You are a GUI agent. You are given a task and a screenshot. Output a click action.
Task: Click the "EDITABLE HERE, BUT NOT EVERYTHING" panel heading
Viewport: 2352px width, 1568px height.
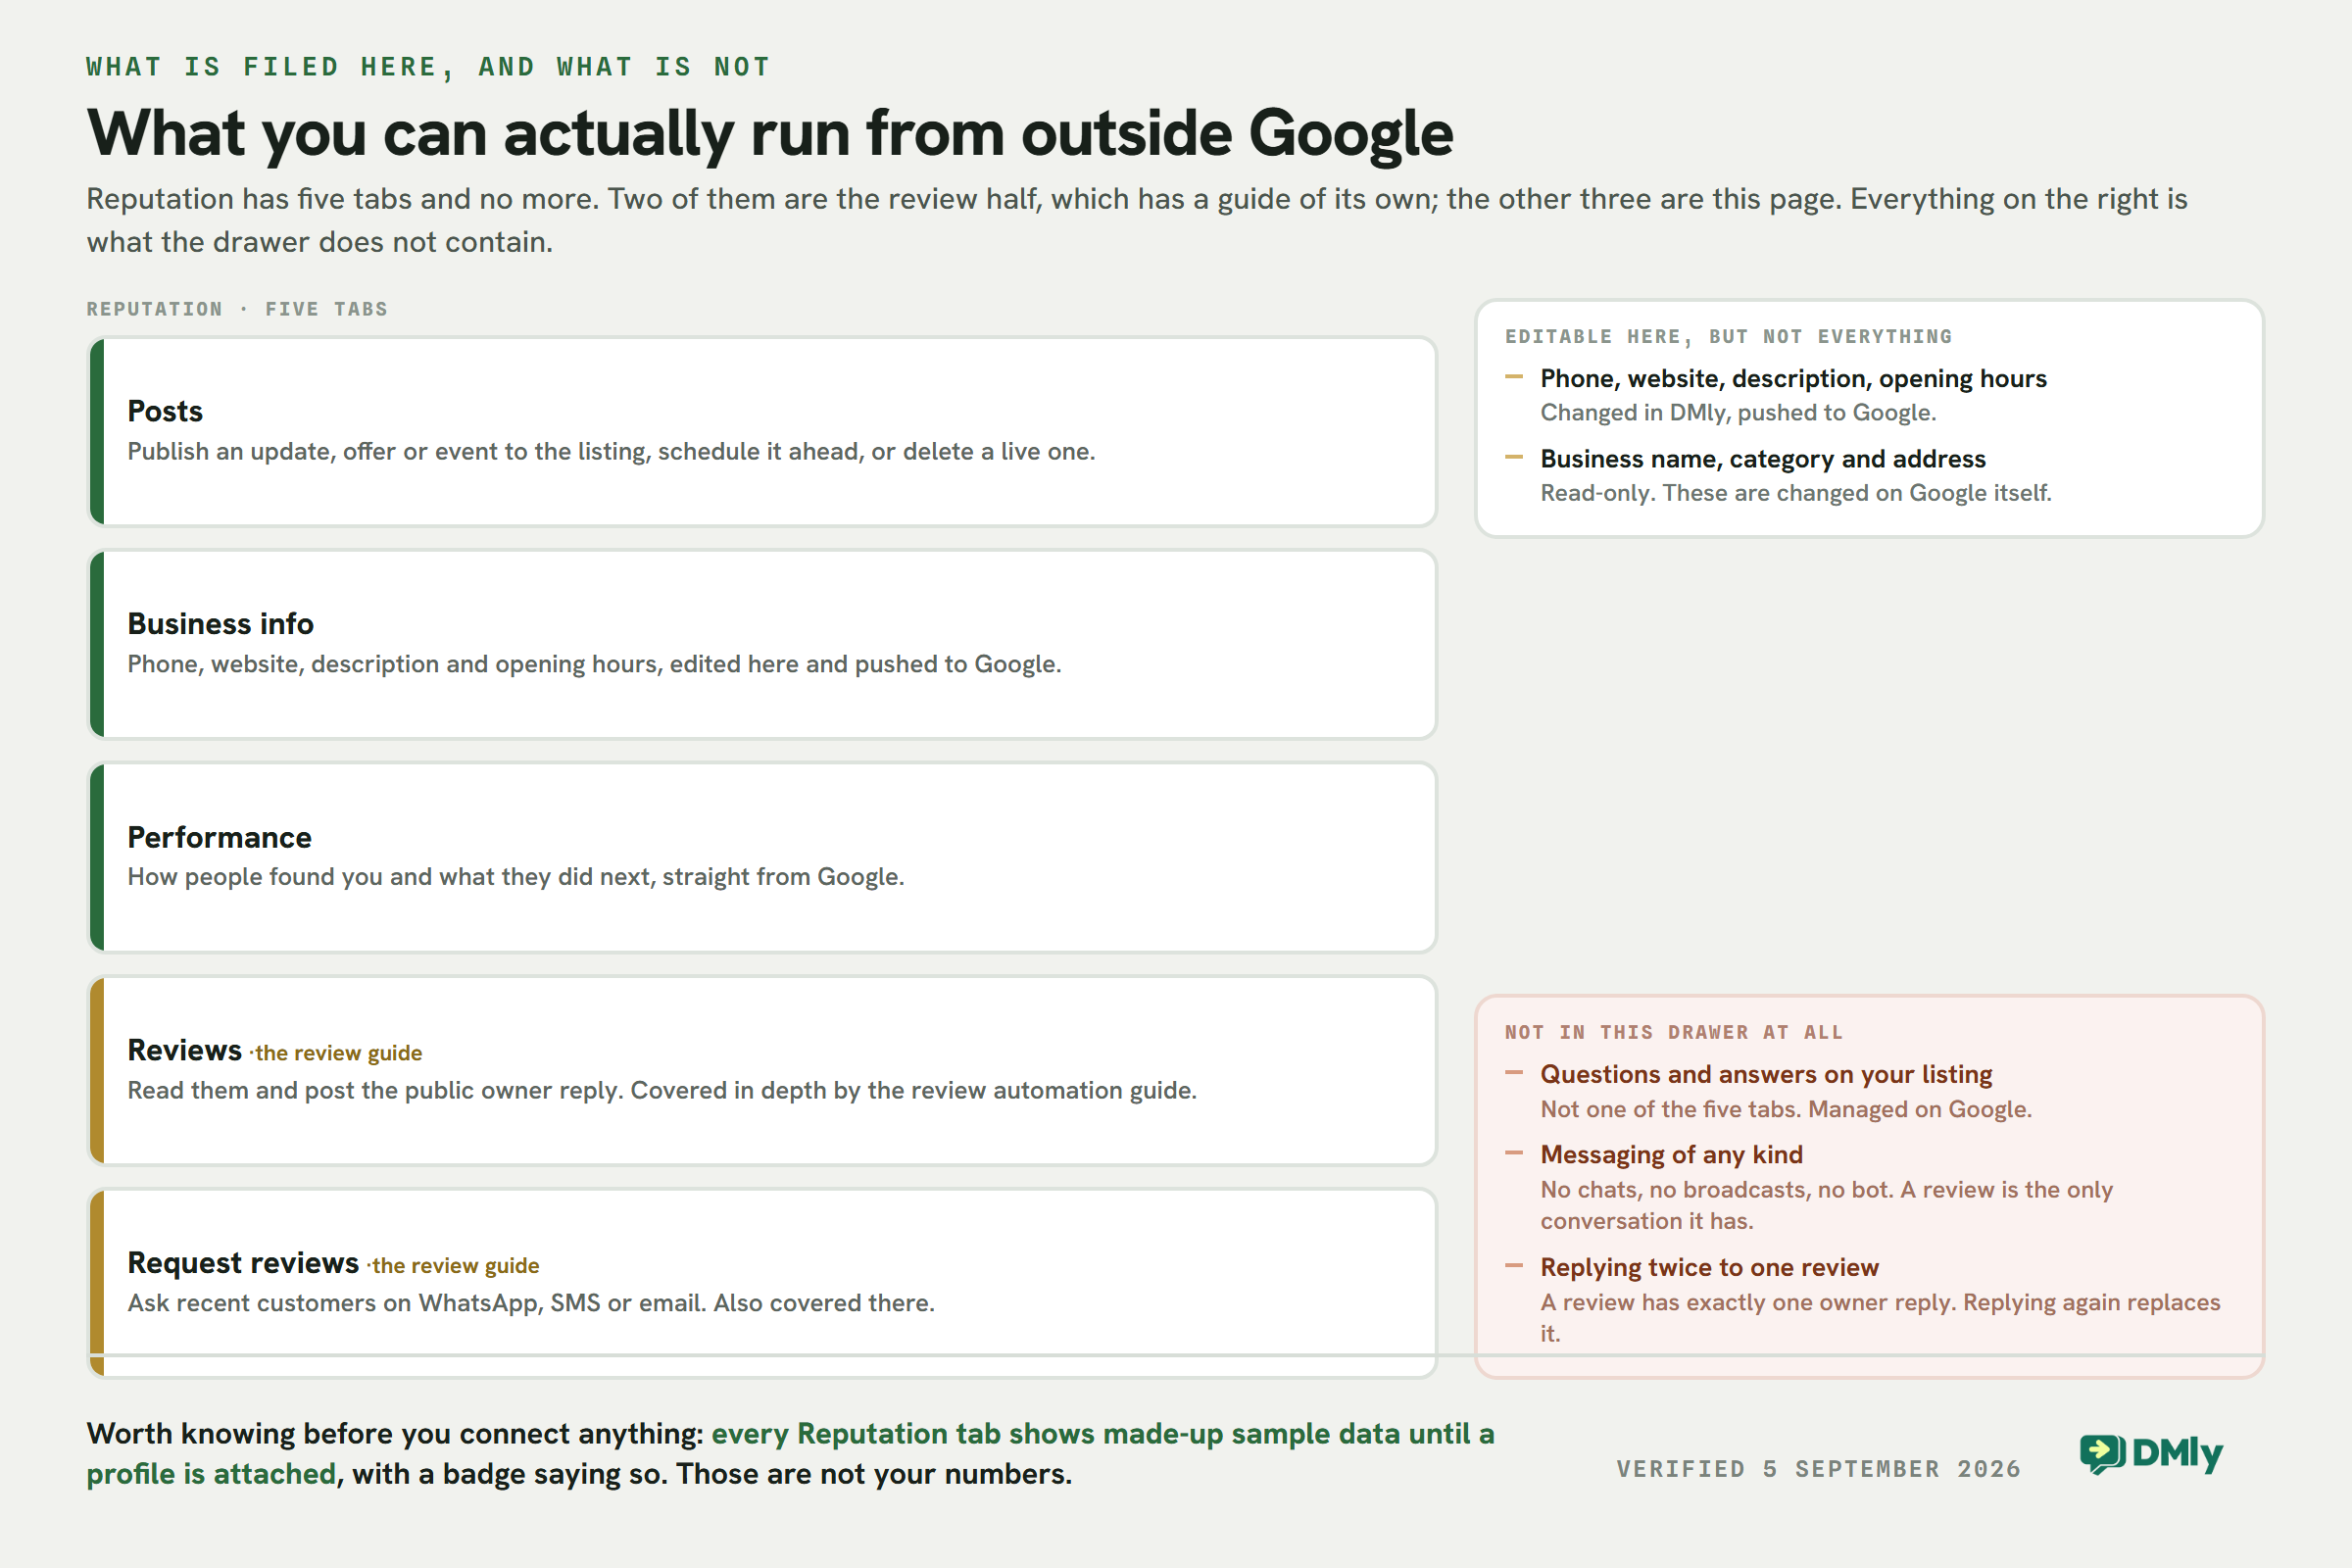1728,337
